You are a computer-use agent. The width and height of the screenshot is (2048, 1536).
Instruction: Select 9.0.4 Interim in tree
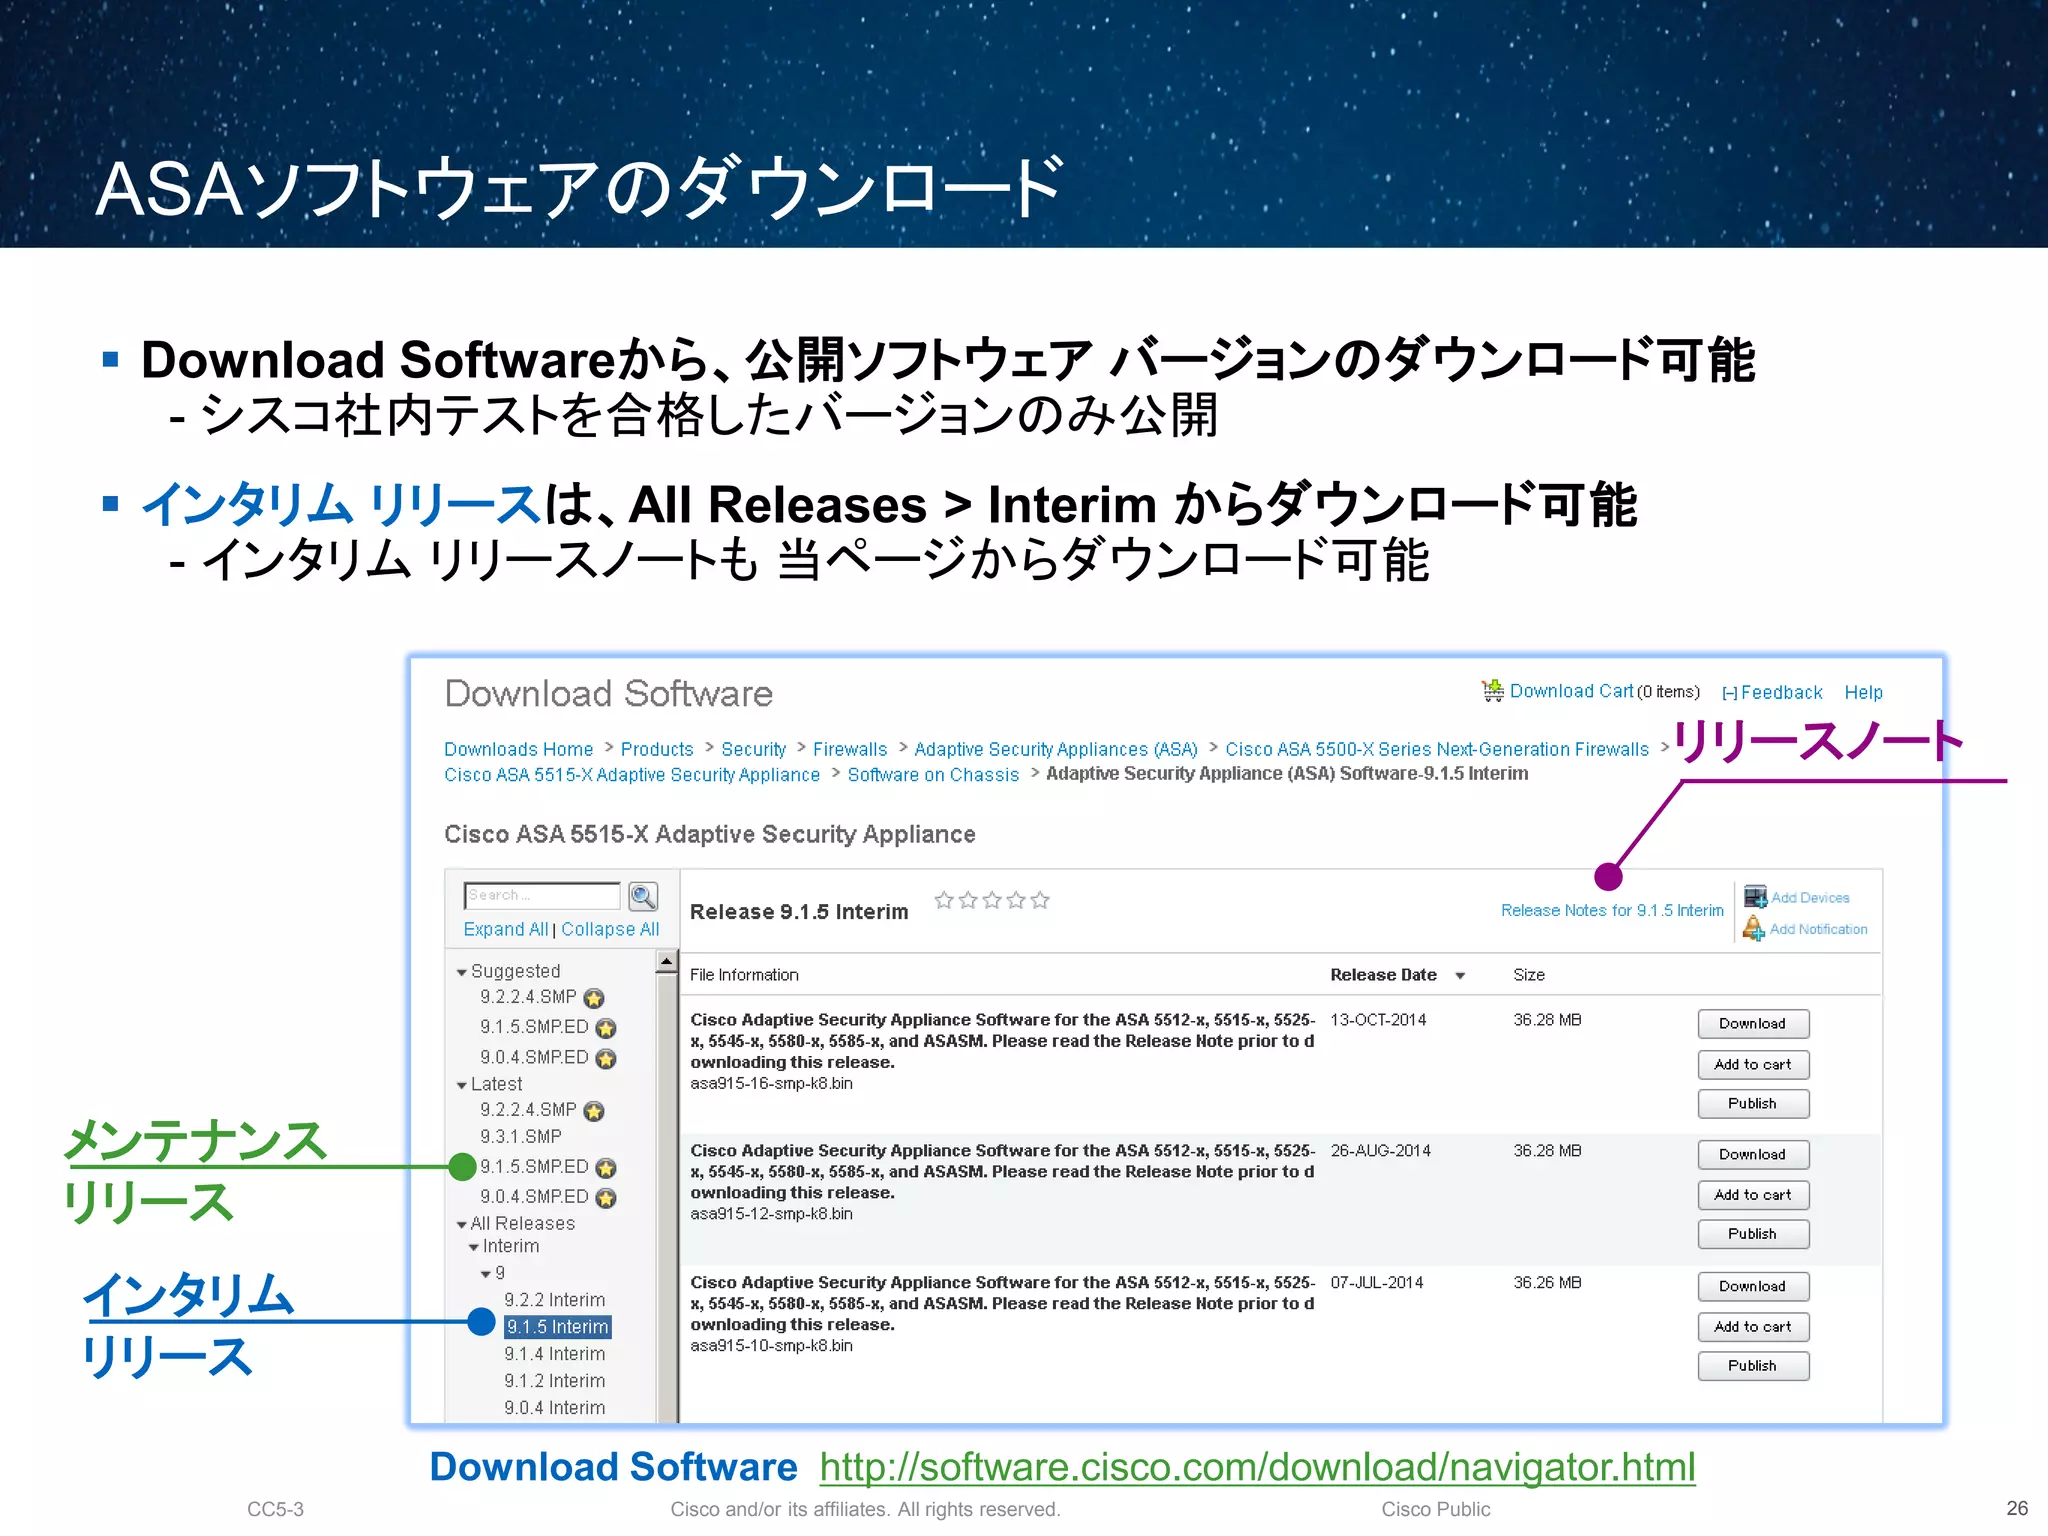(555, 1408)
